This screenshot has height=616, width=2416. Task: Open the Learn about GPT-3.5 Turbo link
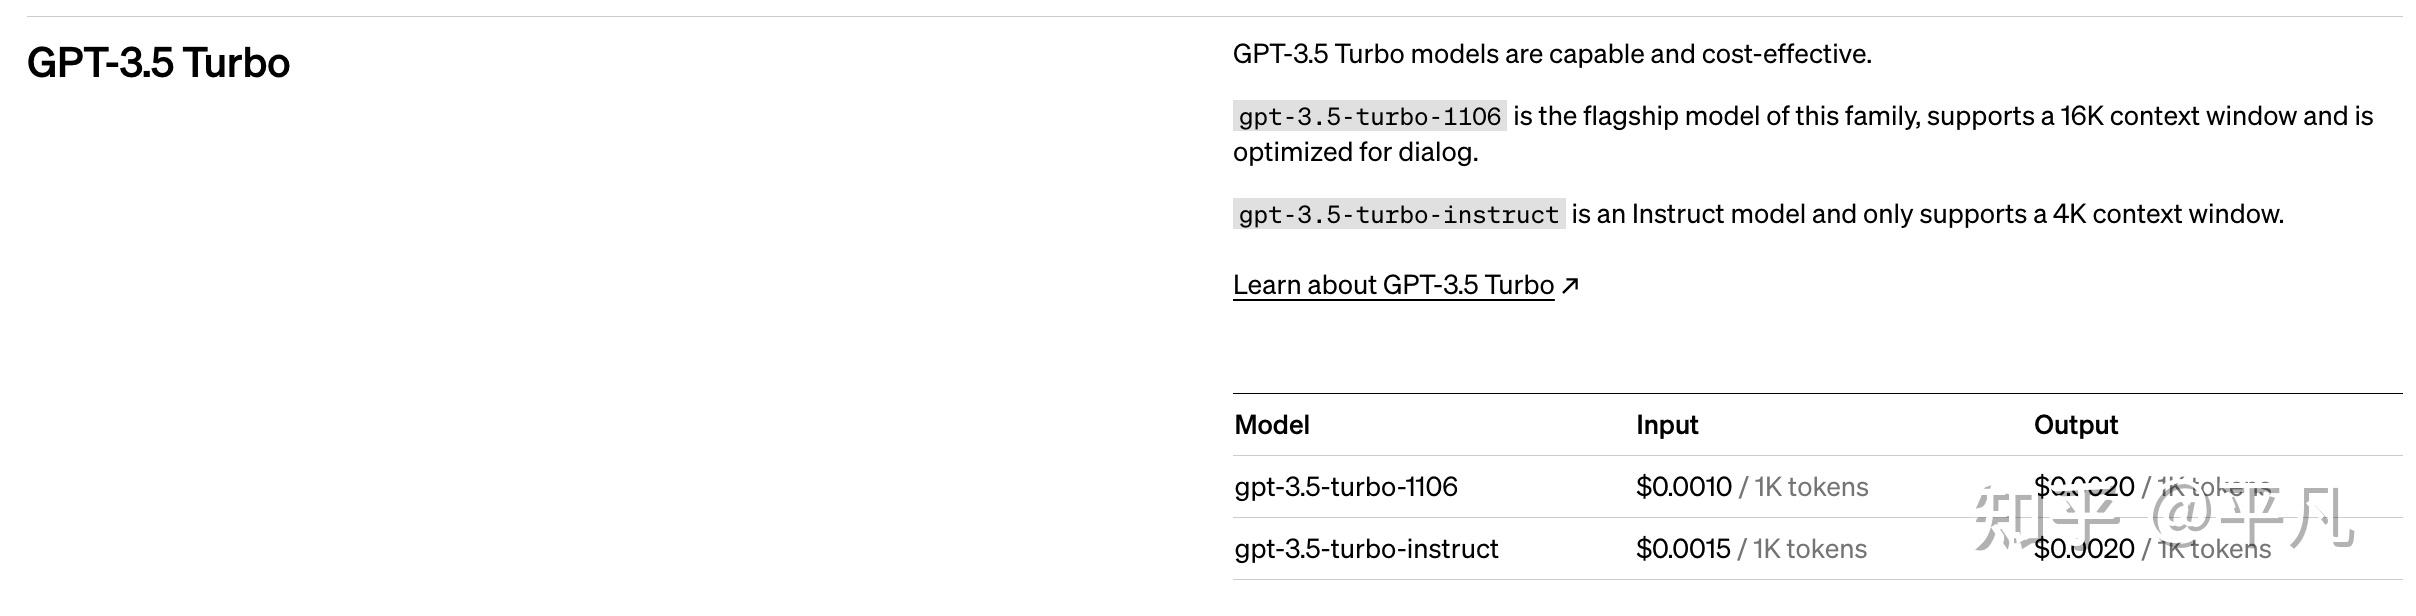tap(1392, 285)
